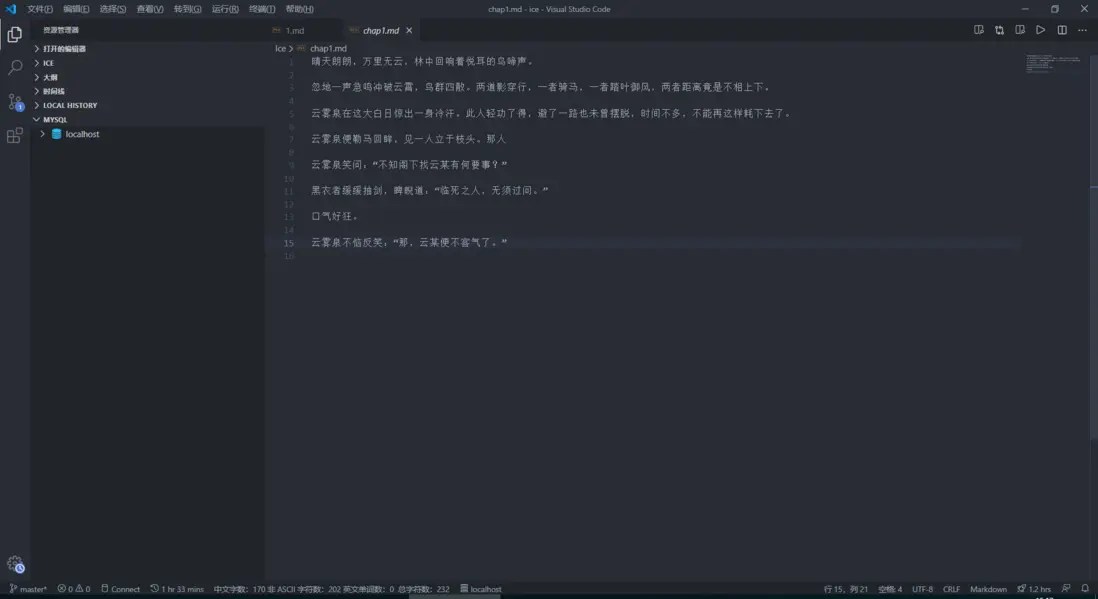Viewport: 1098px width, 599px height.
Task: Click the VS Code logo in title bar
Action: tap(11, 9)
